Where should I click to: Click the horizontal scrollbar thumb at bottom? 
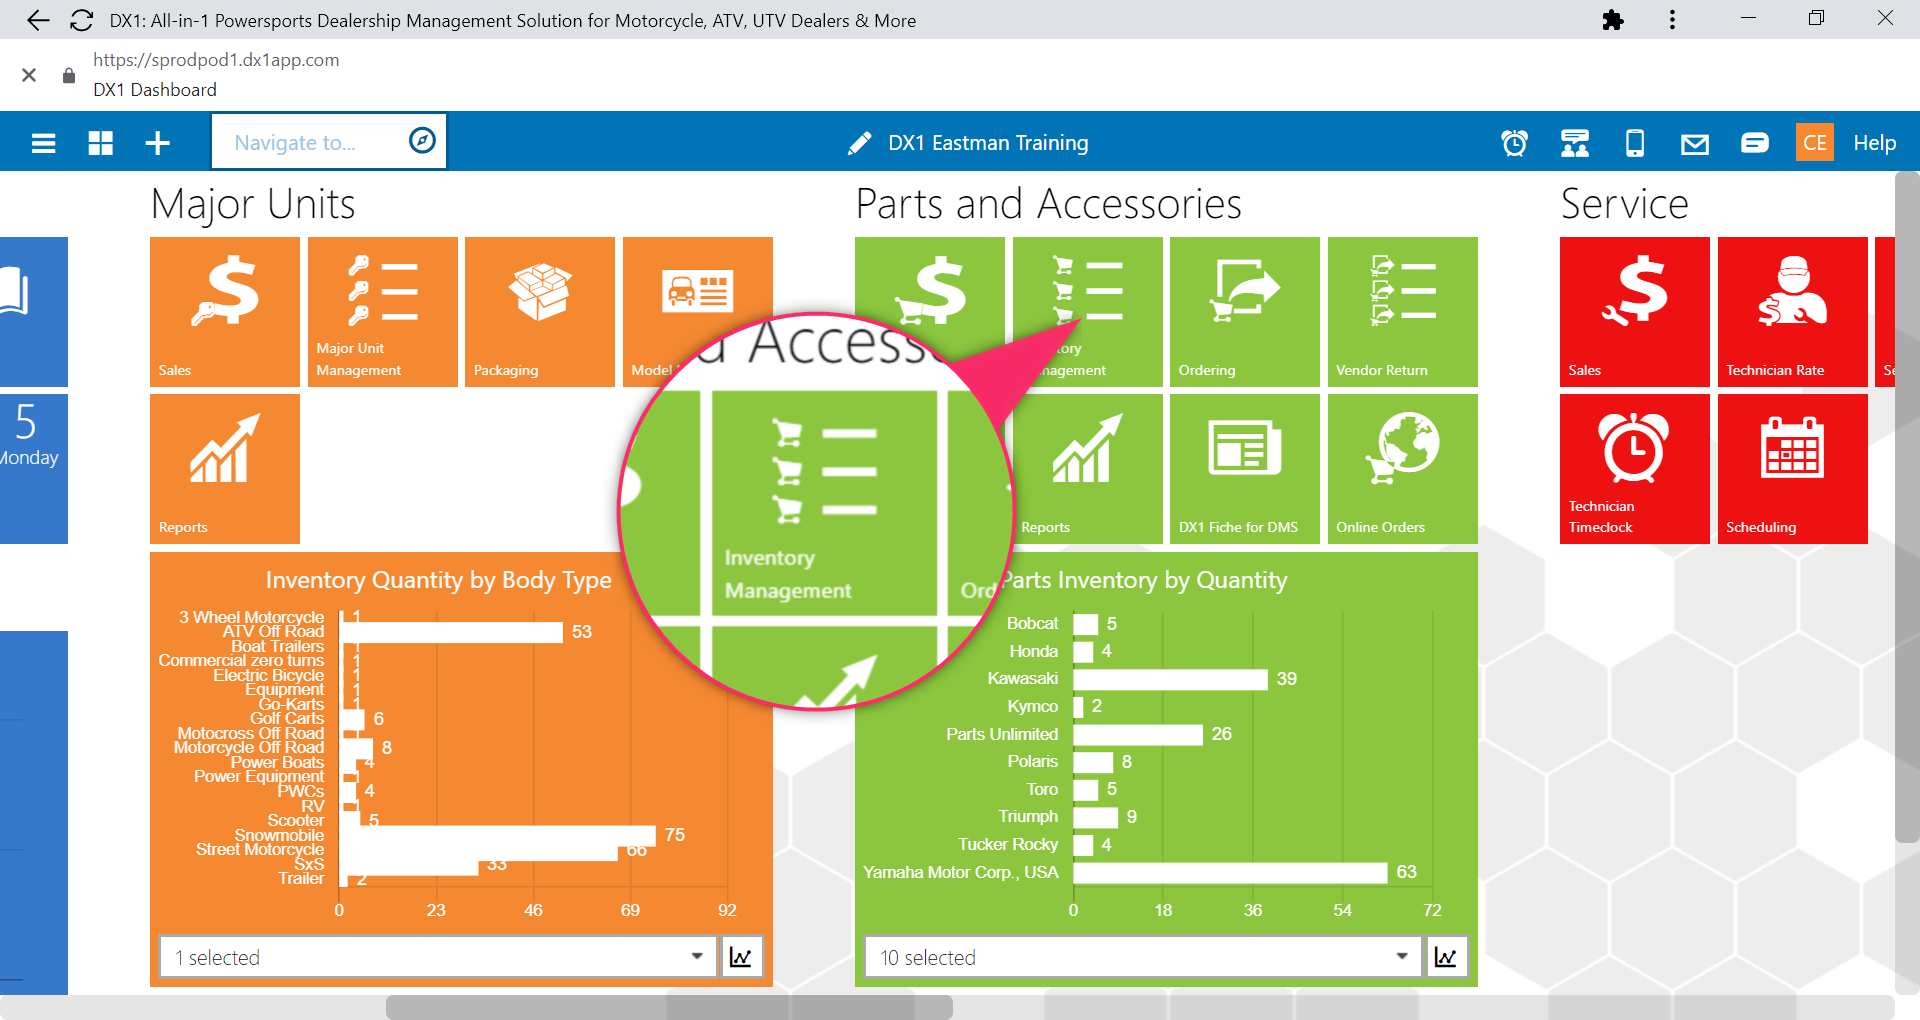click(669, 1007)
